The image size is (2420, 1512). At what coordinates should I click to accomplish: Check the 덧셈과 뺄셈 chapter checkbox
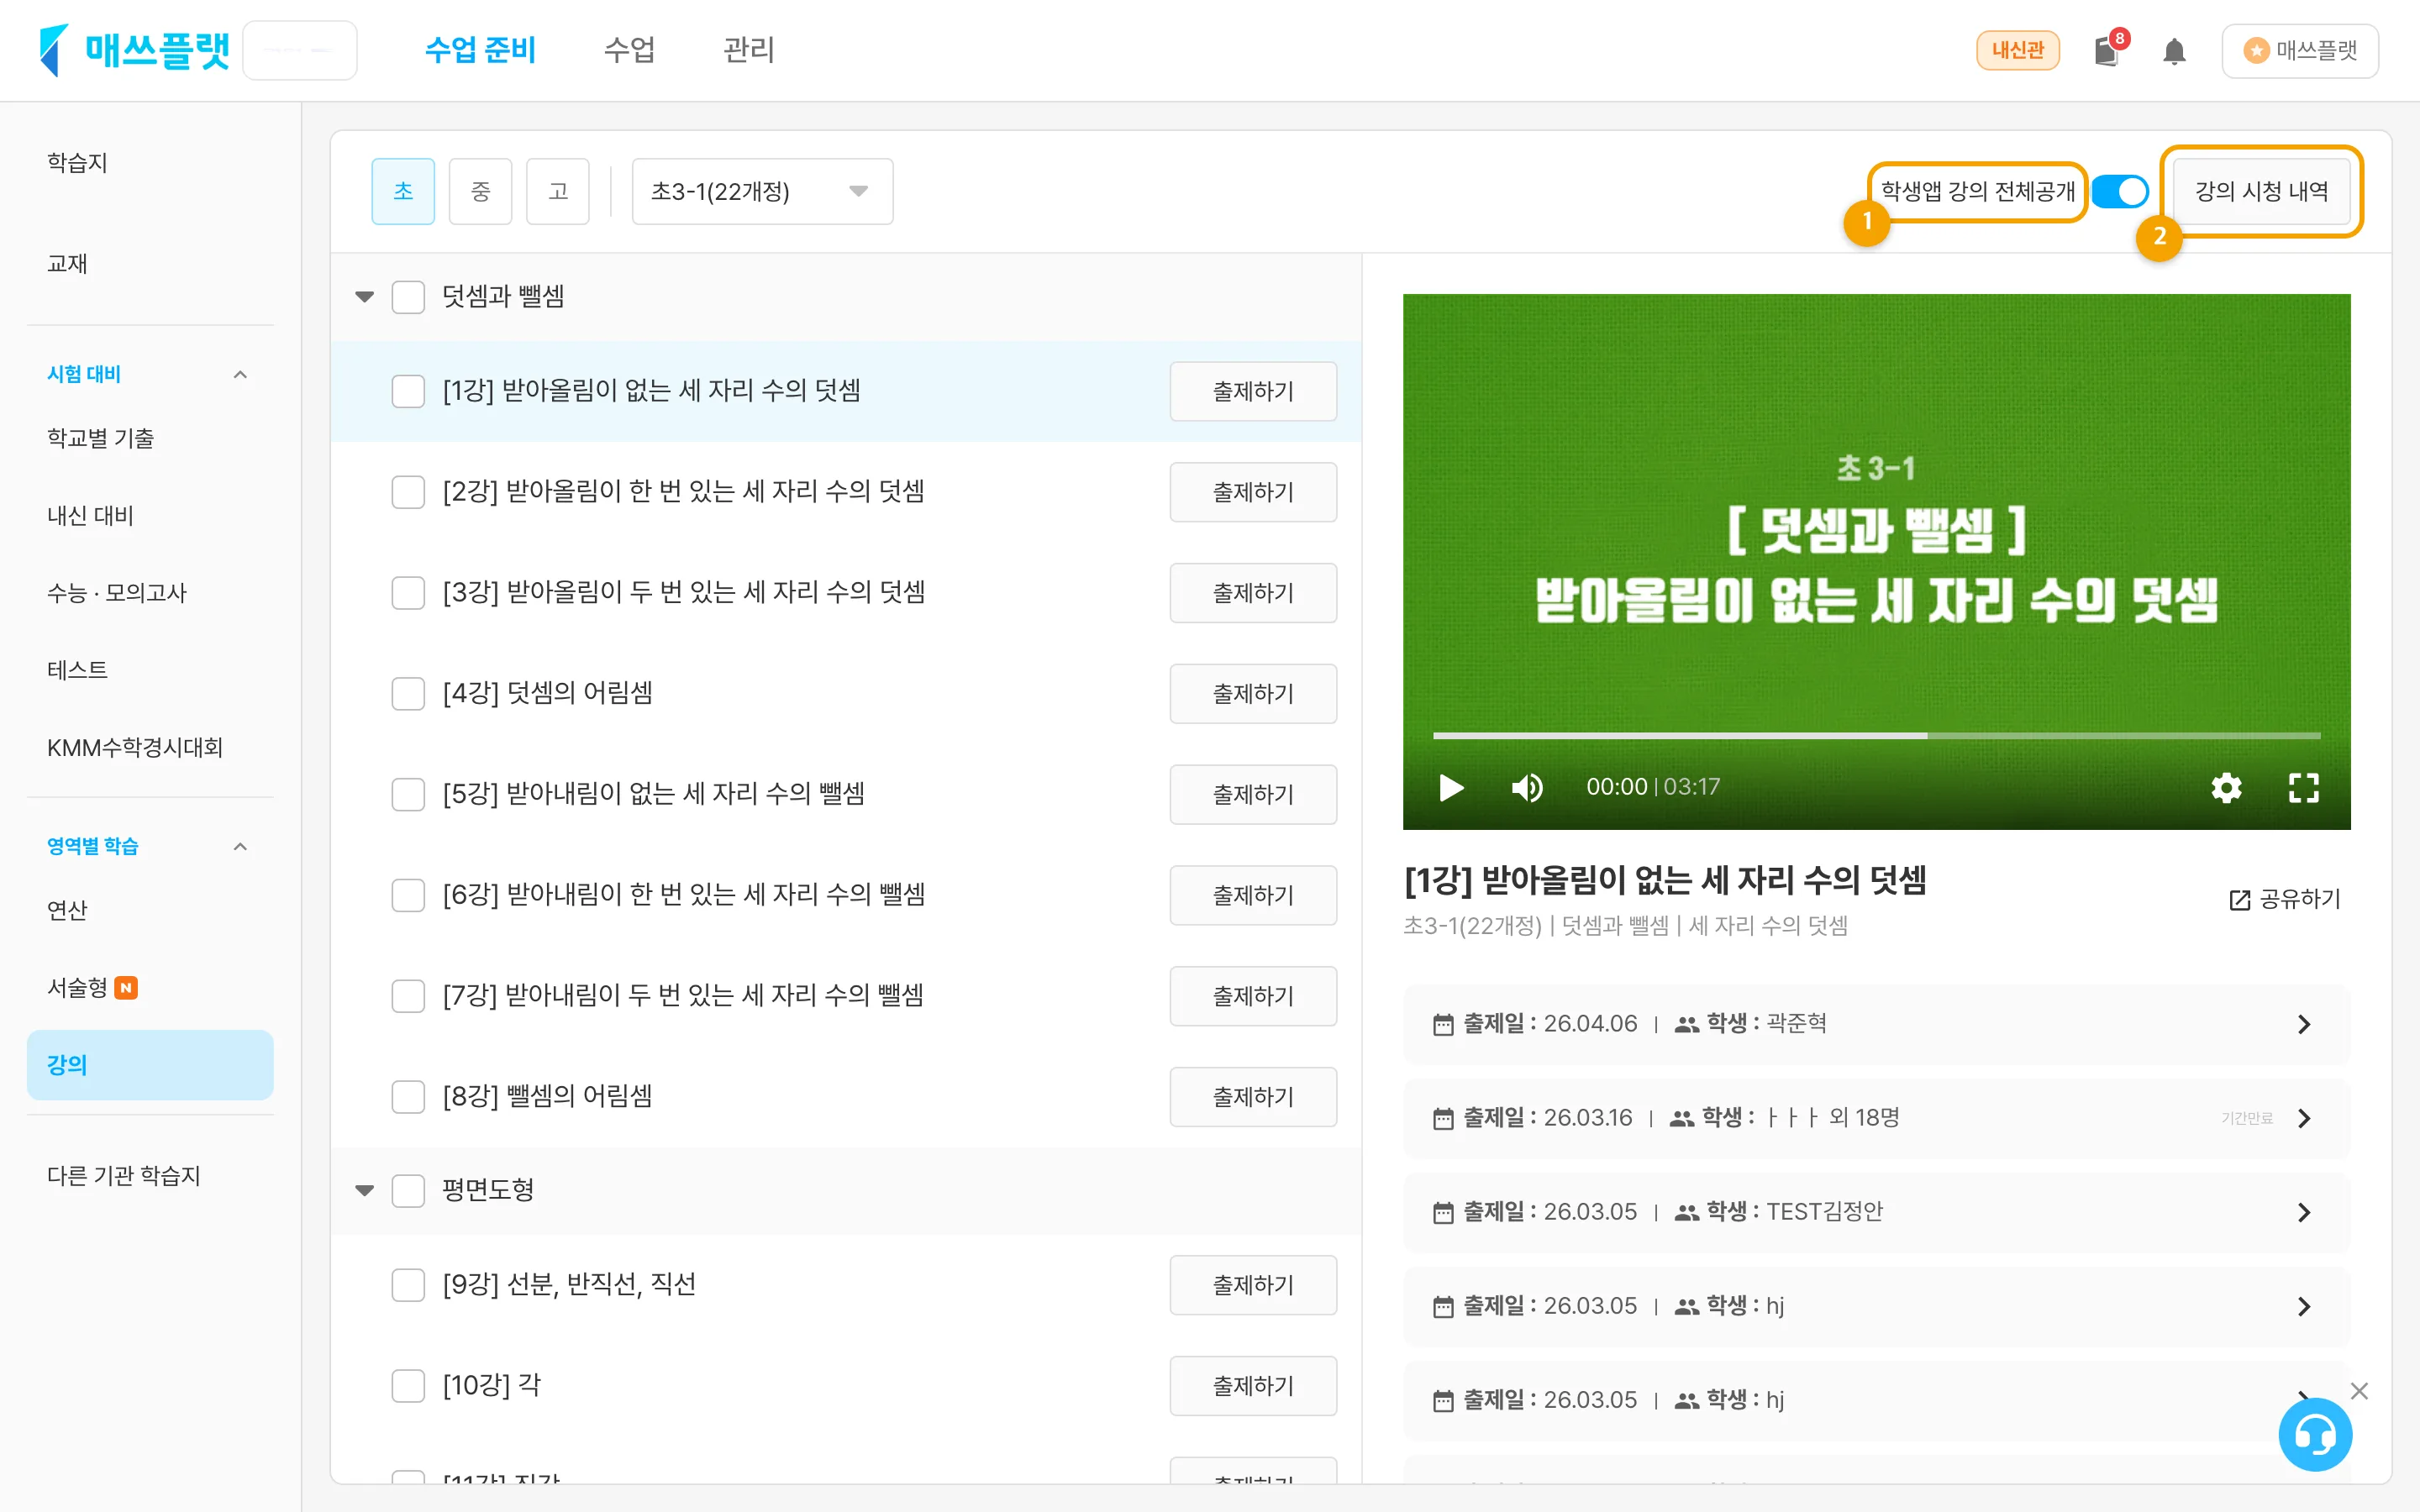coord(408,297)
